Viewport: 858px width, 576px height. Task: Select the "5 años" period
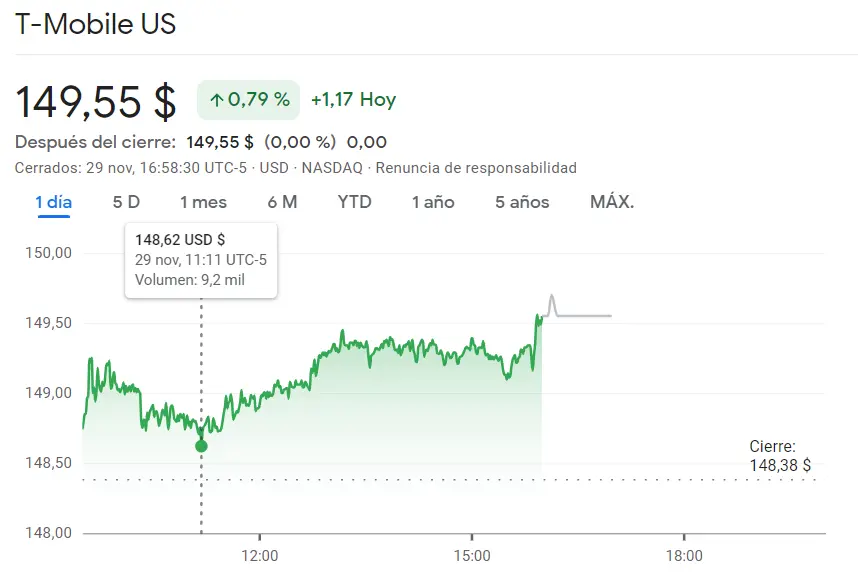coord(521,201)
